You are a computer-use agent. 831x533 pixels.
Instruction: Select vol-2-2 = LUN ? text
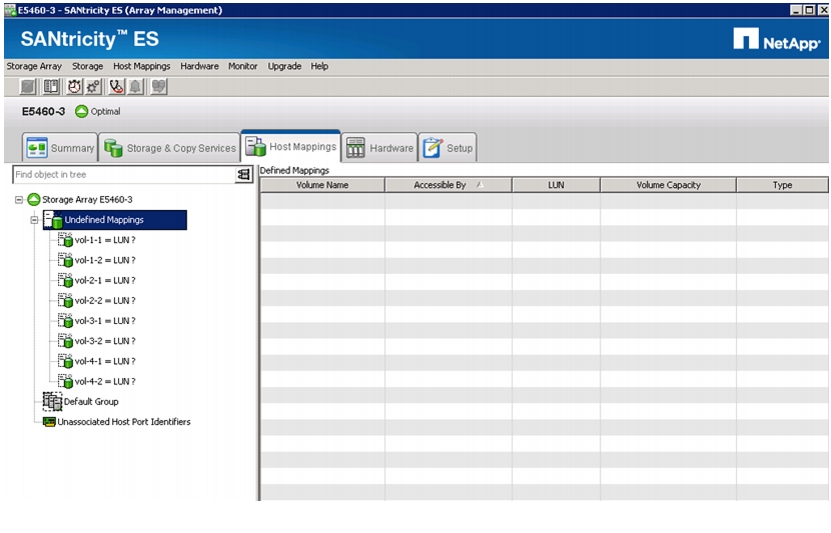(x=105, y=300)
